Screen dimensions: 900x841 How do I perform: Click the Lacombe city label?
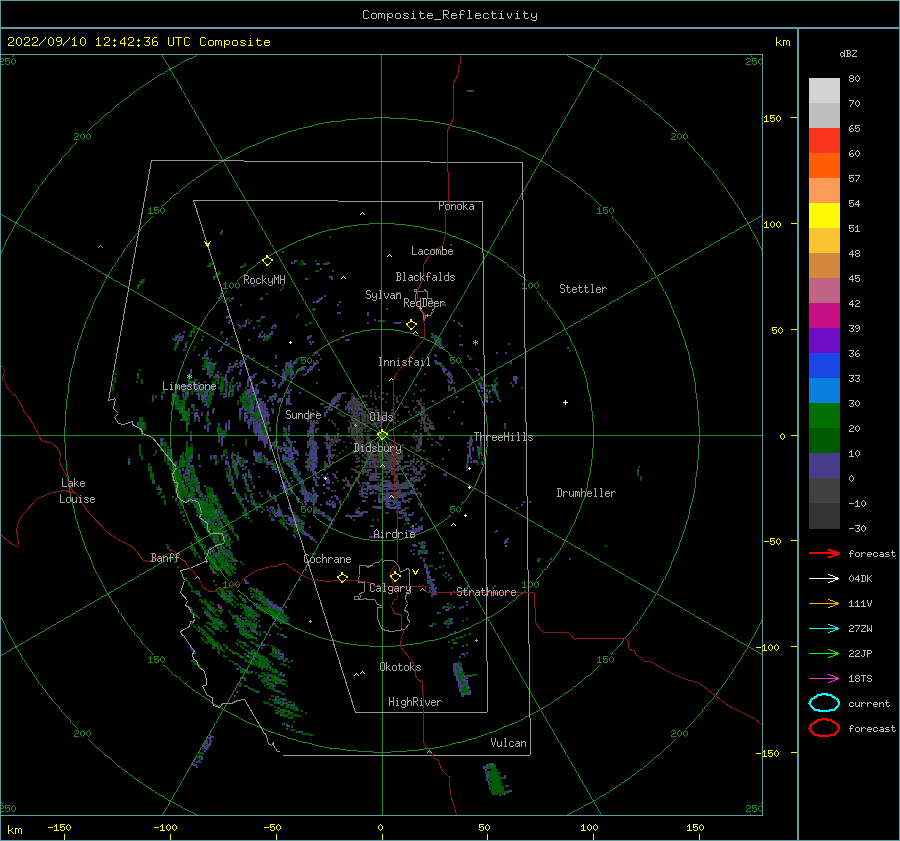432,251
